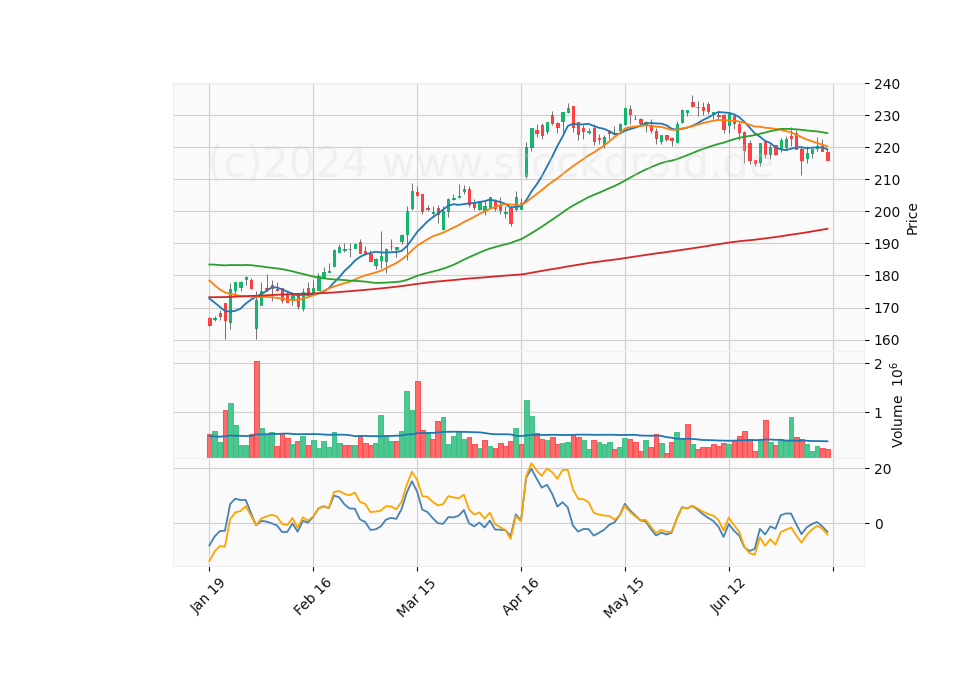960x690 pixels.
Task: Click the oscillator axis label 20
Action: (882, 469)
